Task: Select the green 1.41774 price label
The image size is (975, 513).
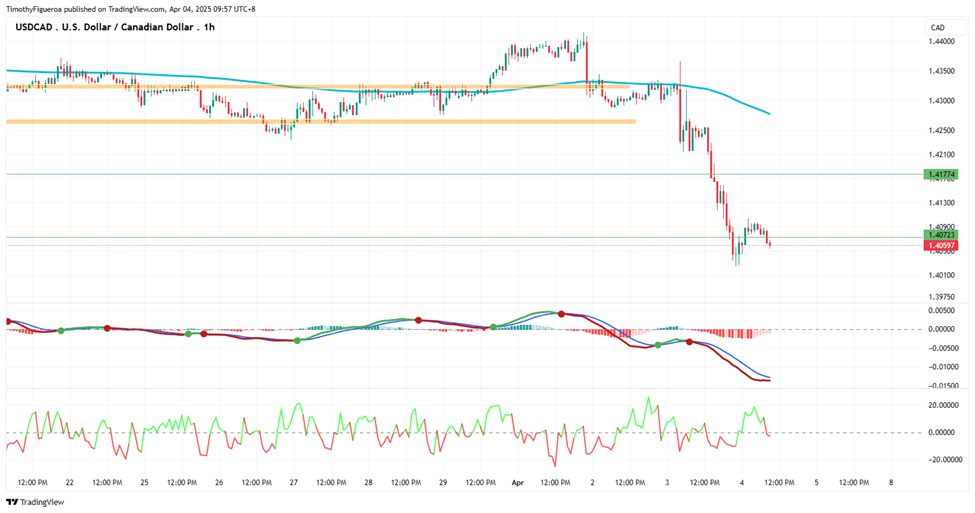Action: point(941,175)
